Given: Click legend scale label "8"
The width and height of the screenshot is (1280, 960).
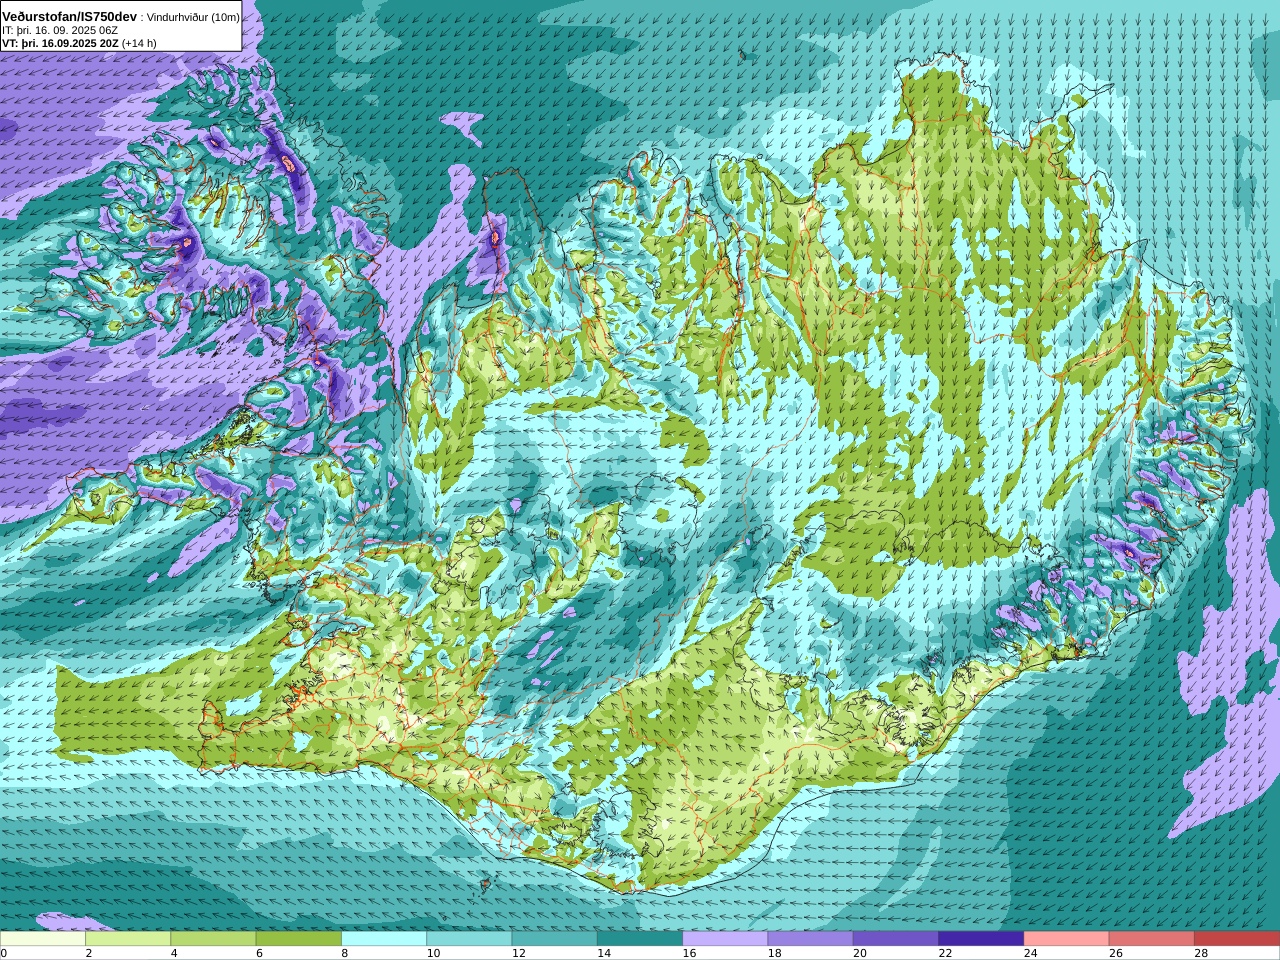Looking at the screenshot, I should click(x=345, y=953).
